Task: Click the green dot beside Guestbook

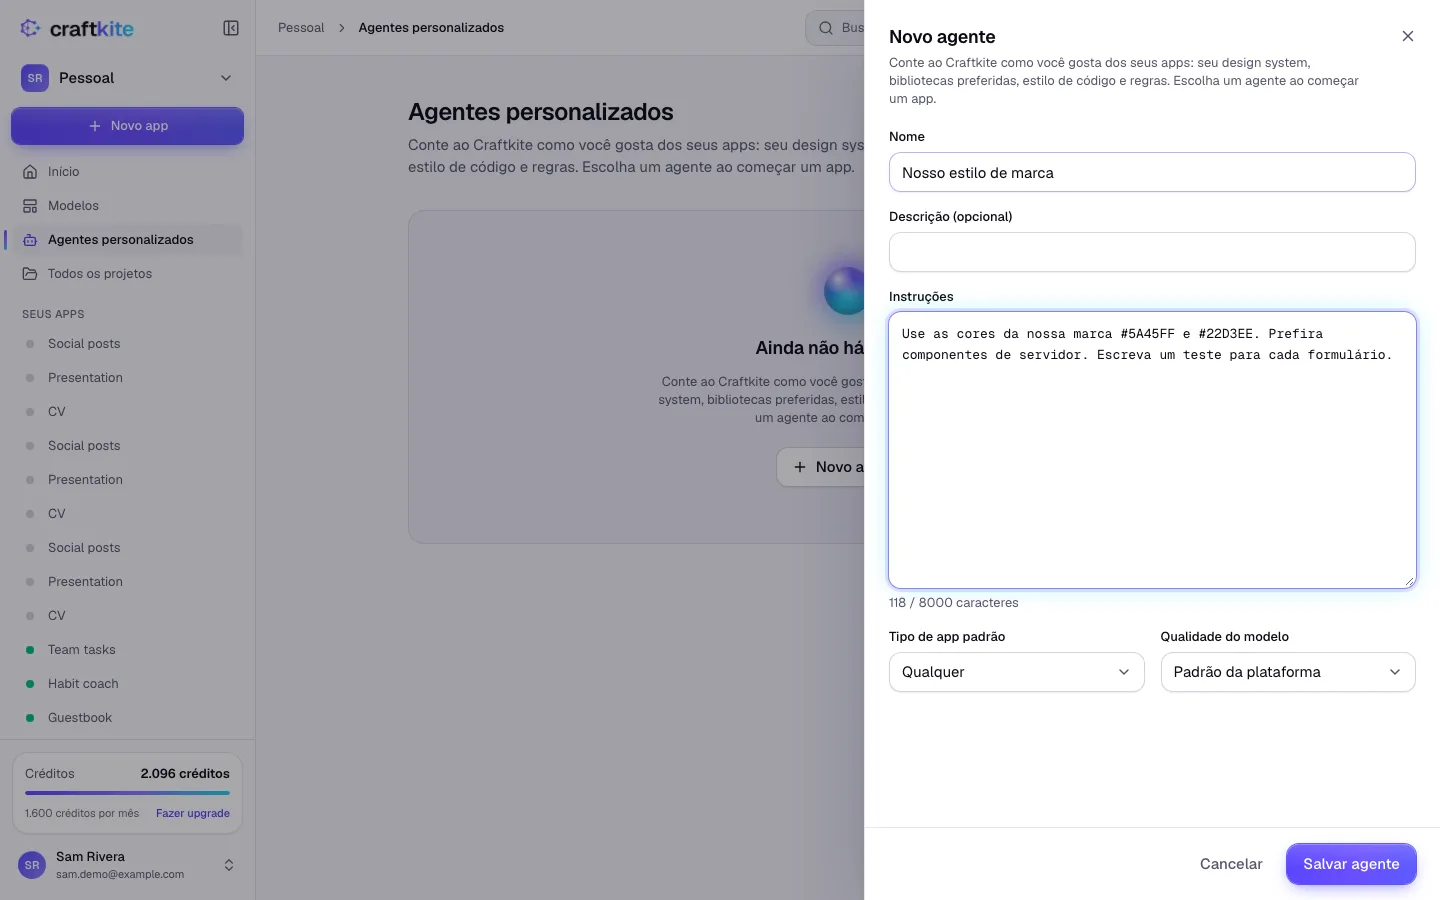Action: pyautogui.click(x=30, y=718)
